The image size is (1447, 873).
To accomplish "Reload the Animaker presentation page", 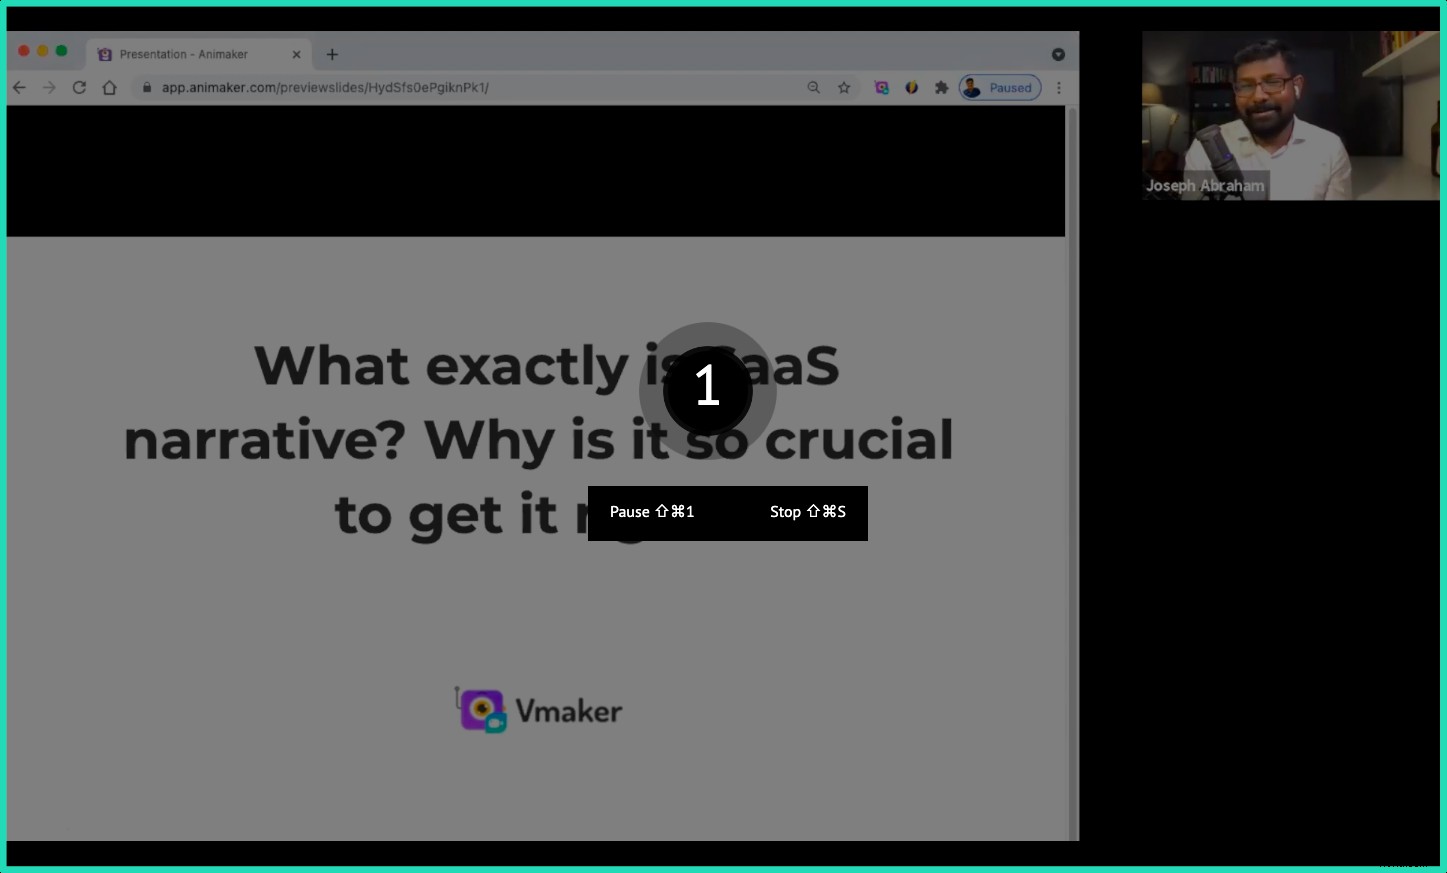I will tap(79, 87).
